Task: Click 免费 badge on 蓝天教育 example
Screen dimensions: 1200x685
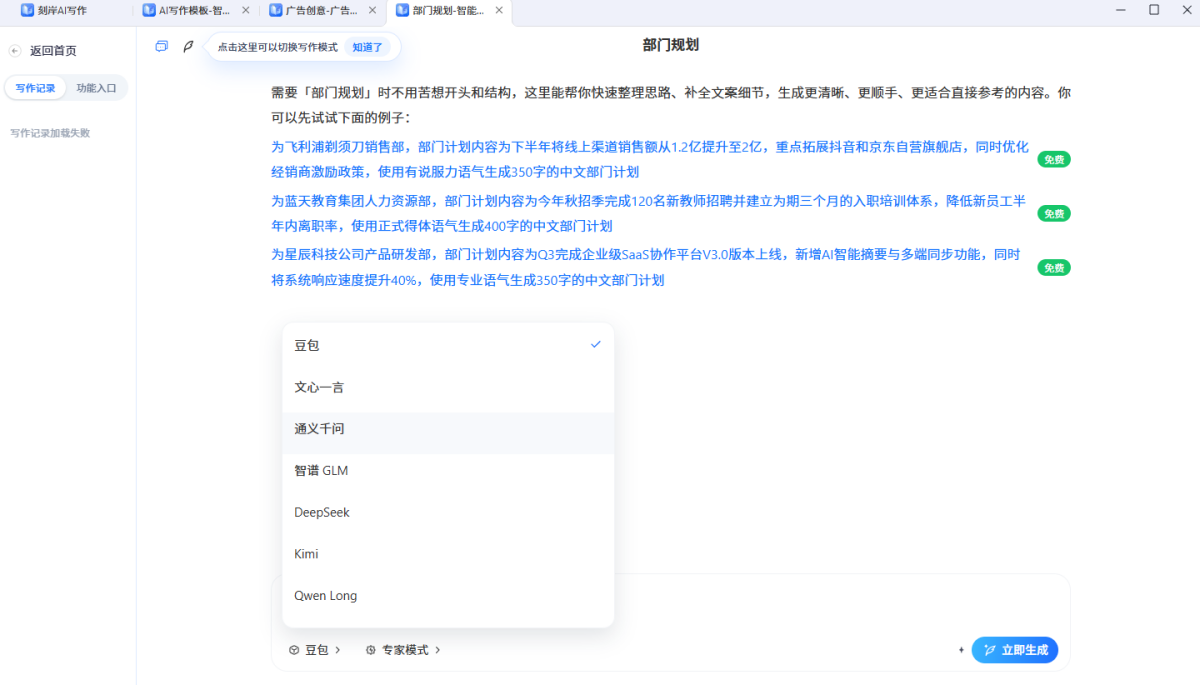Action: [1054, 214]
